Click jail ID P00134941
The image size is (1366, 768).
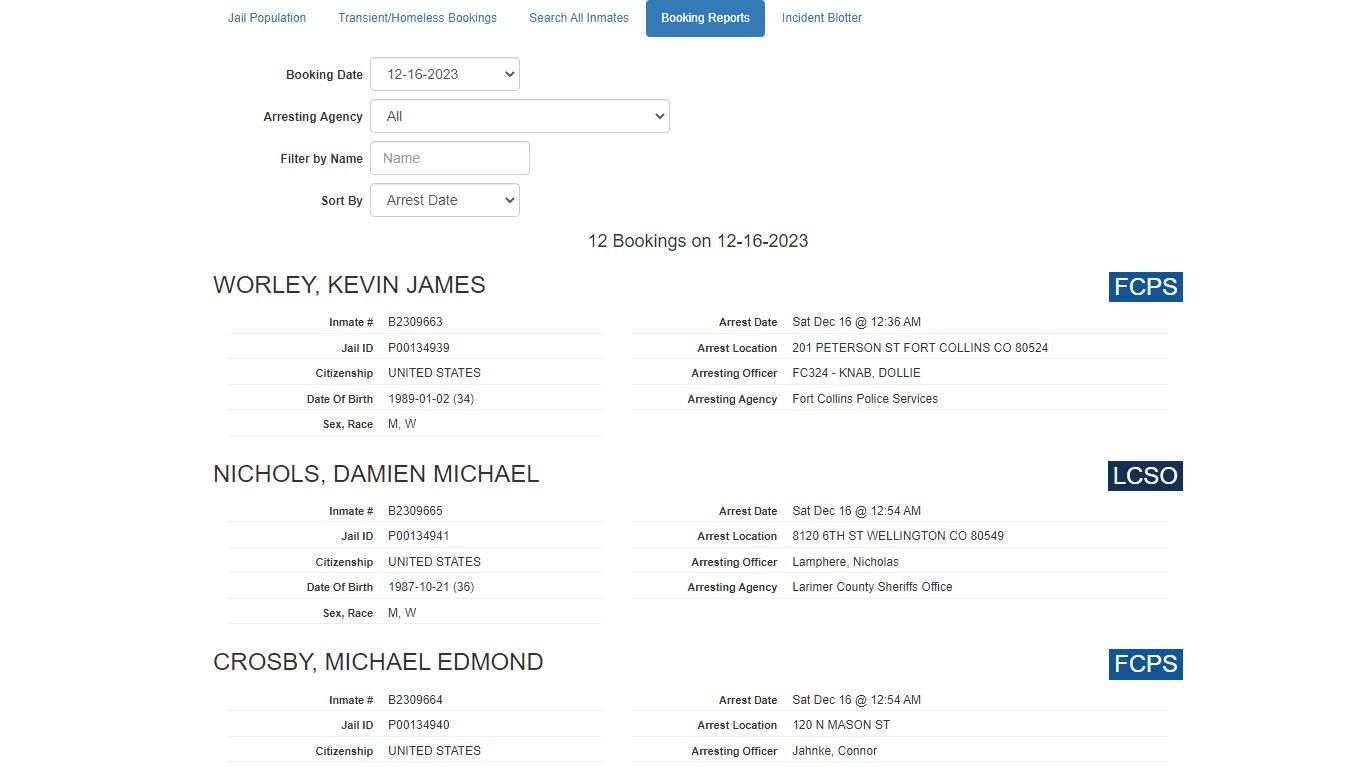pyautogui.click(x=418, y=536)
